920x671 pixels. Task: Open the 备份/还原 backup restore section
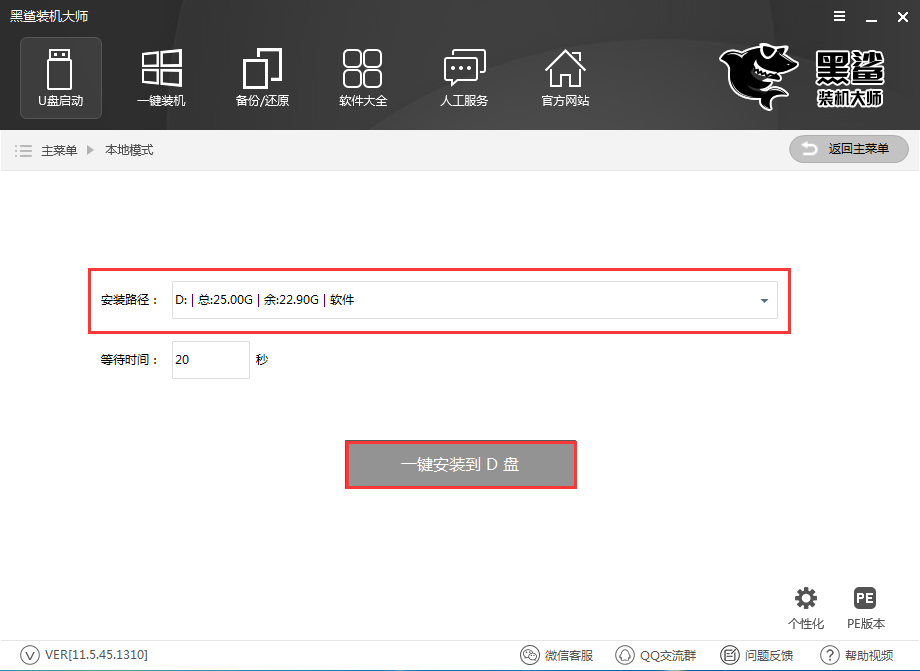[x=262, y=76]
